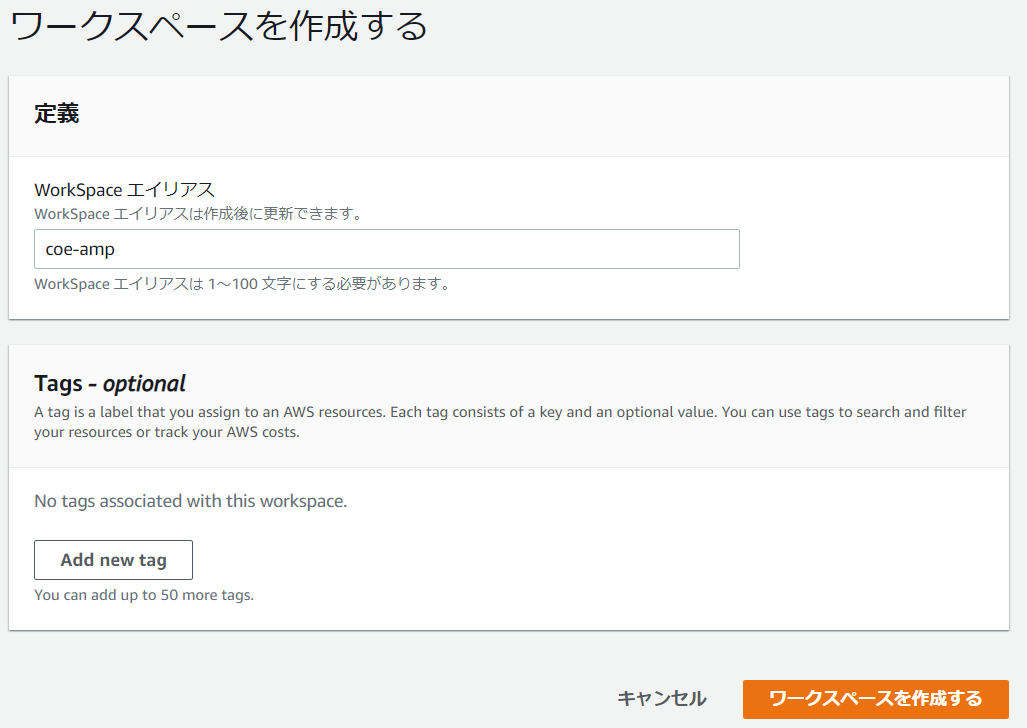
Task: Click the 'No tags associated with this workspace' message
Action: 190,501
